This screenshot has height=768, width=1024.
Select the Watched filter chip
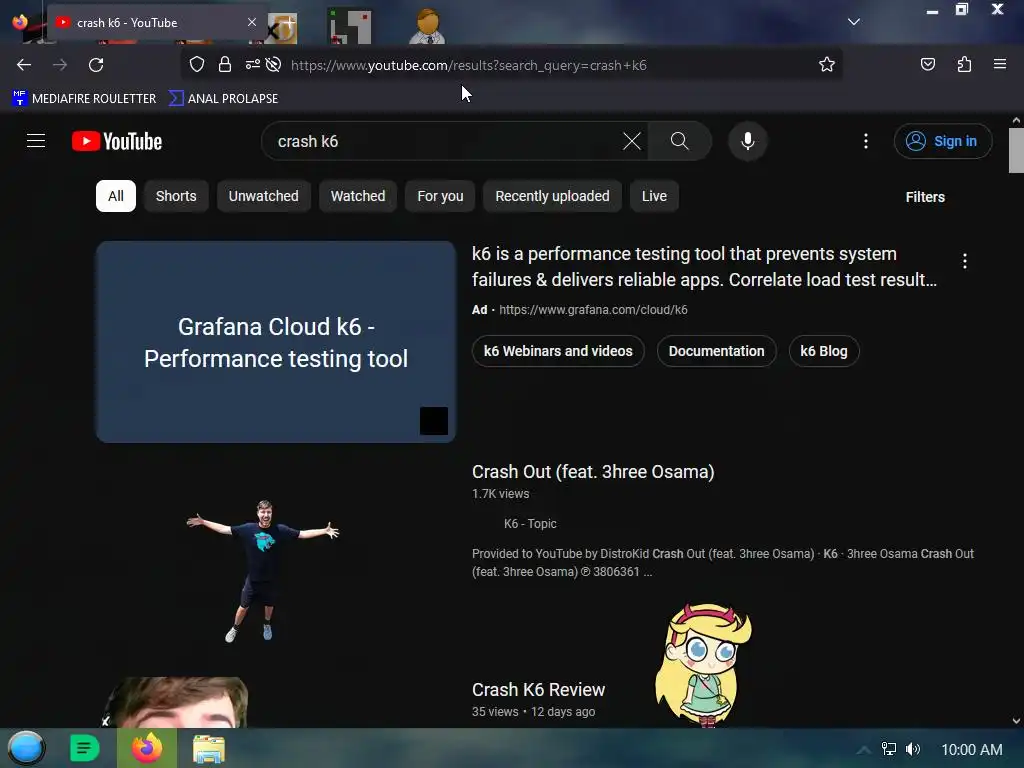click(x=358, y=196)
